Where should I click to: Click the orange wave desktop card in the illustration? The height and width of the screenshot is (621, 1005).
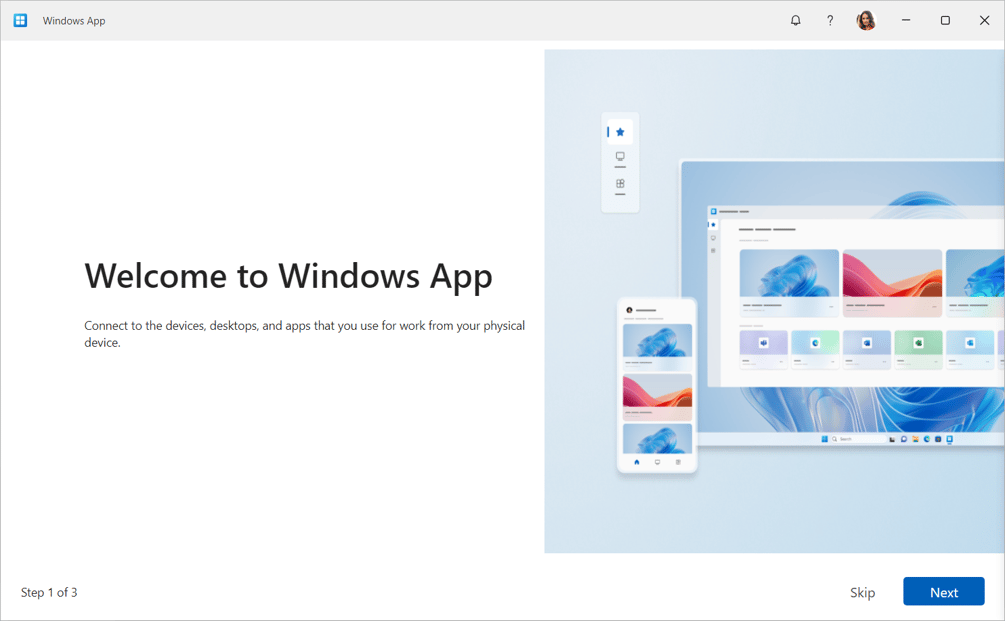point(893,282)
